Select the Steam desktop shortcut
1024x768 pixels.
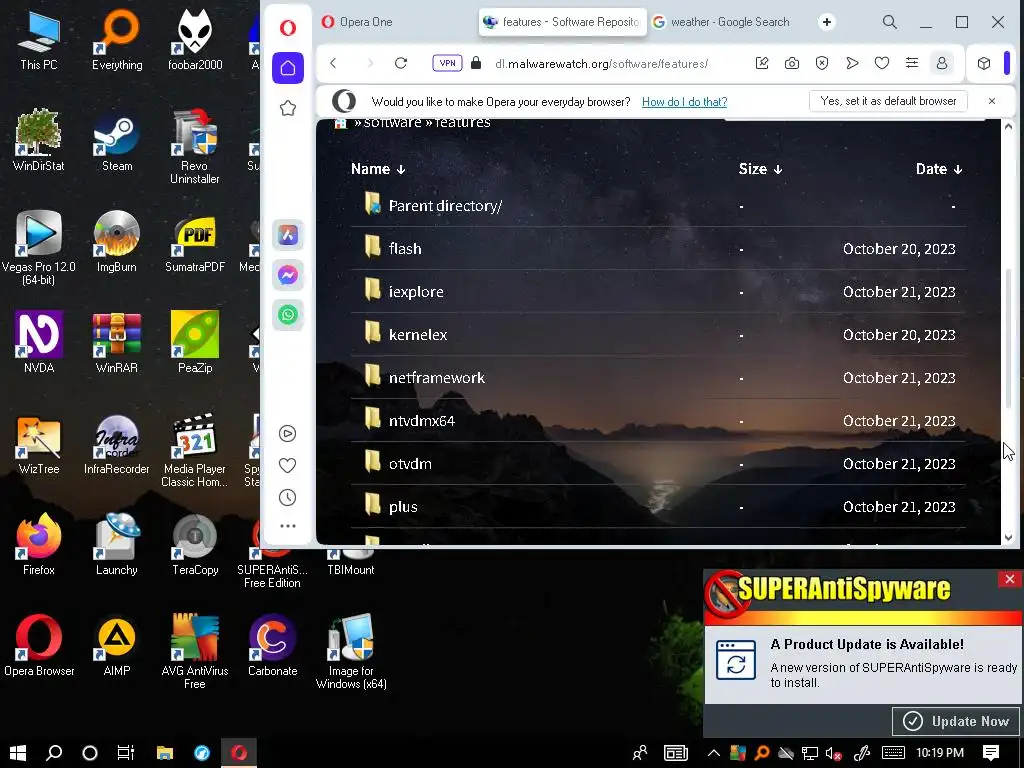(117, 142)
